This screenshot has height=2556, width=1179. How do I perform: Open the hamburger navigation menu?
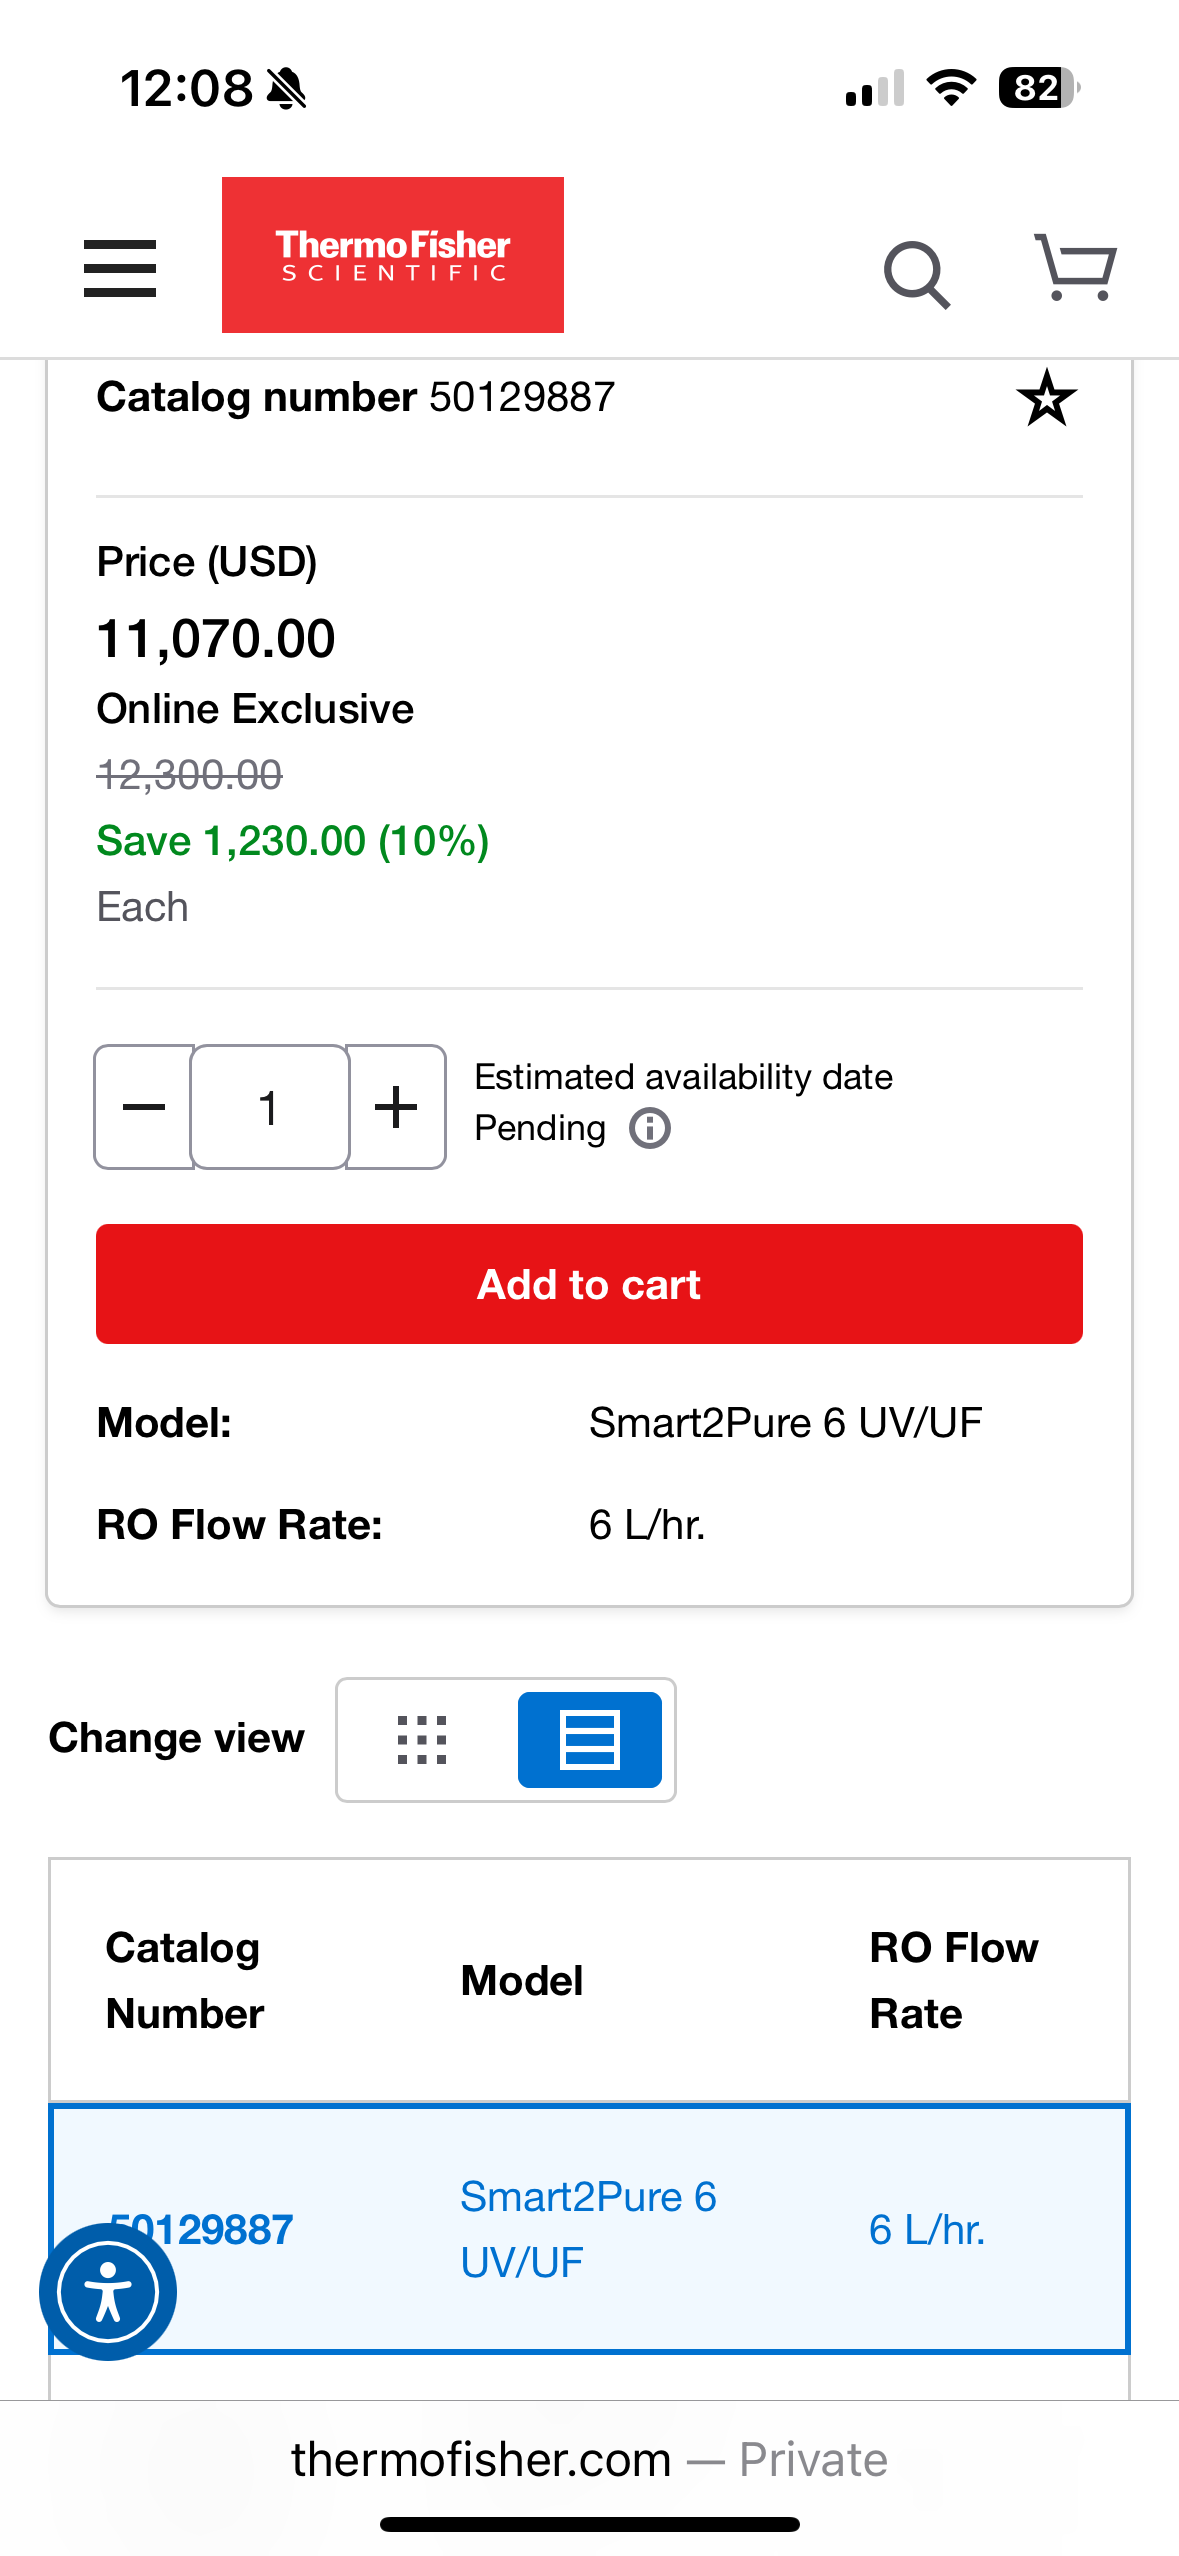[120, 268]
